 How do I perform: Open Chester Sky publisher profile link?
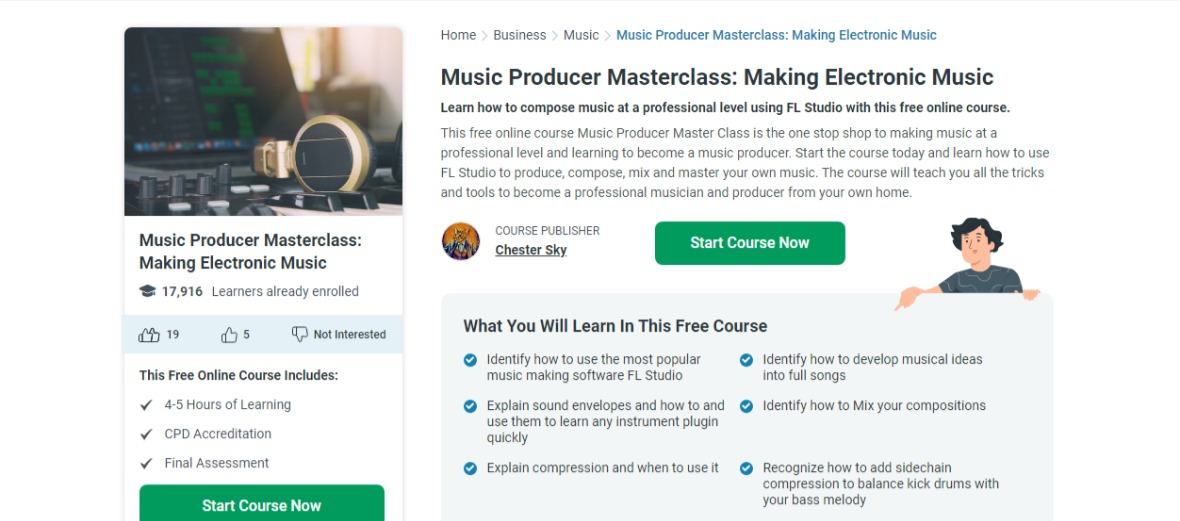click(x=531, y=250)
